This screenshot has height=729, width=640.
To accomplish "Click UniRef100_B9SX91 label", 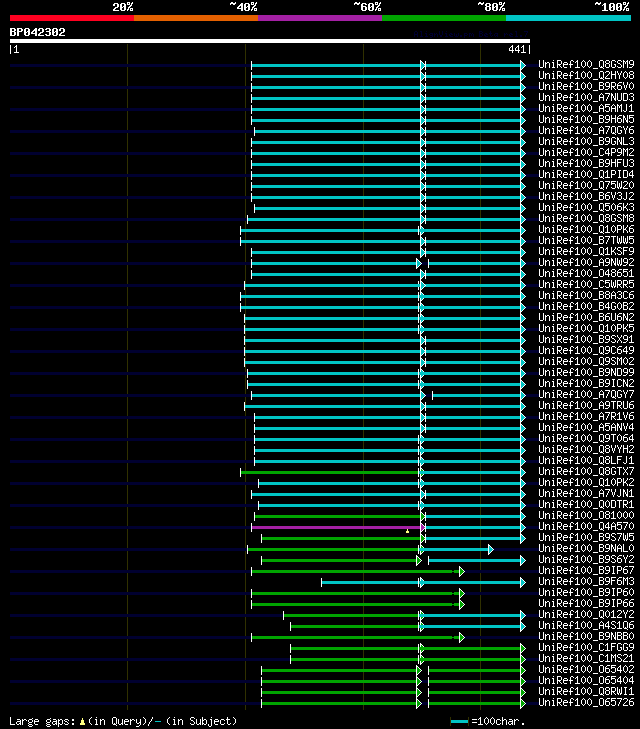I will point(586,339).
